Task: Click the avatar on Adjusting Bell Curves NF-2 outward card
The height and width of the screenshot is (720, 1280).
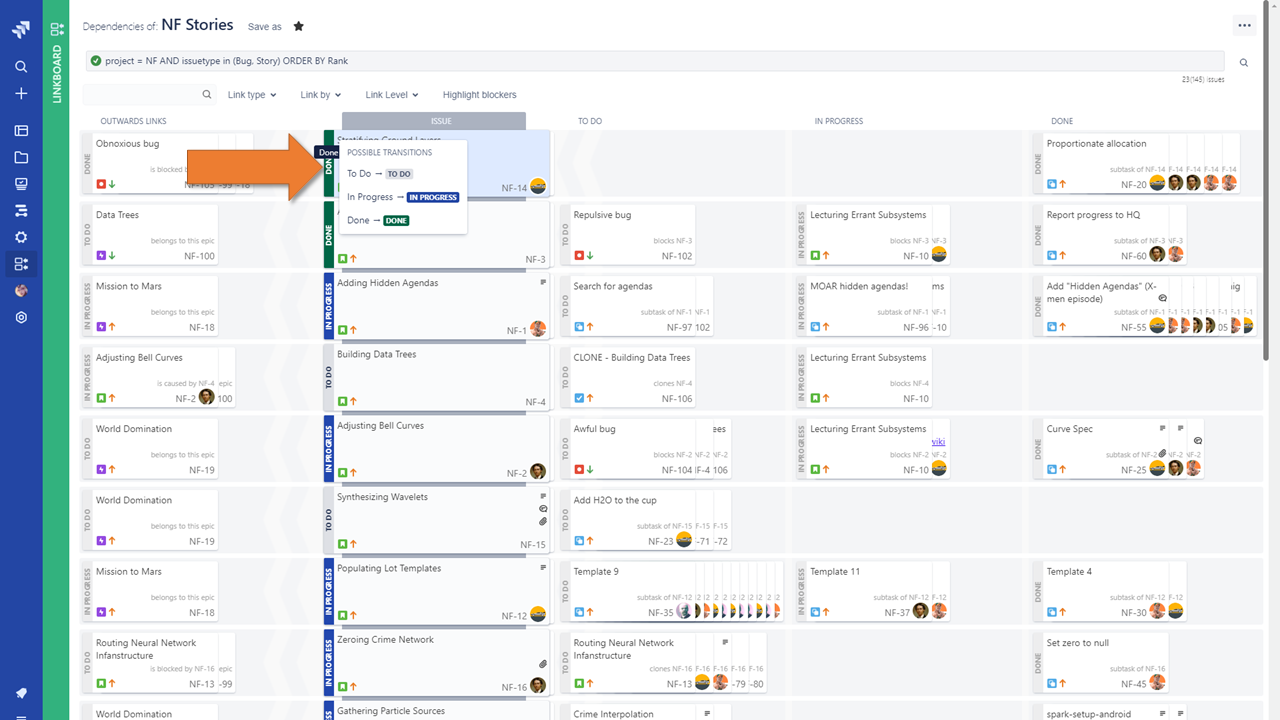Action: tap(207, 397)
